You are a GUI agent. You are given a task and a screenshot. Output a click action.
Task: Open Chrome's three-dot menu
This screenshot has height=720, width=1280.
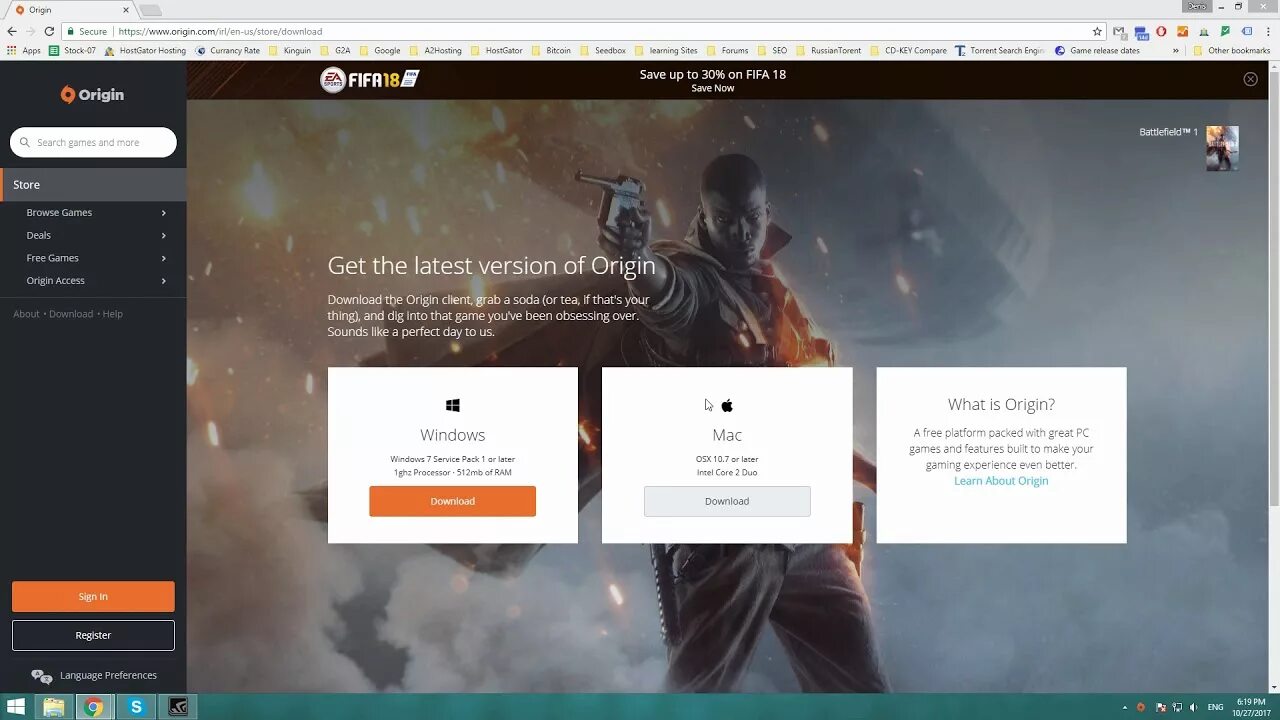[1267, 31]
